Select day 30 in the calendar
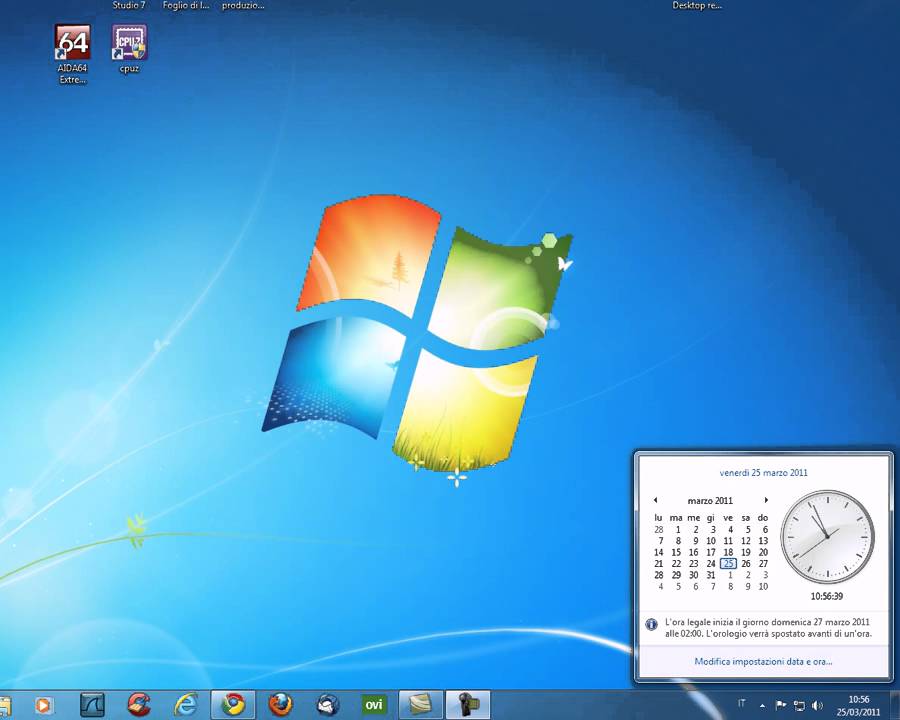The image size is (900, 720). tap(693, 575)
